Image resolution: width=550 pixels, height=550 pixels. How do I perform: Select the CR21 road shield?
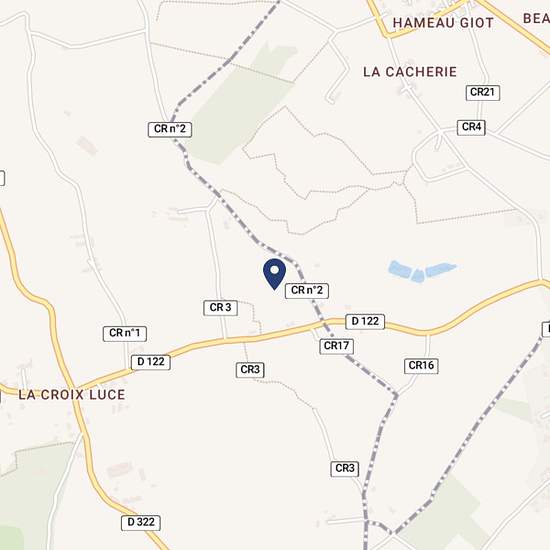(x=483, y=93)
